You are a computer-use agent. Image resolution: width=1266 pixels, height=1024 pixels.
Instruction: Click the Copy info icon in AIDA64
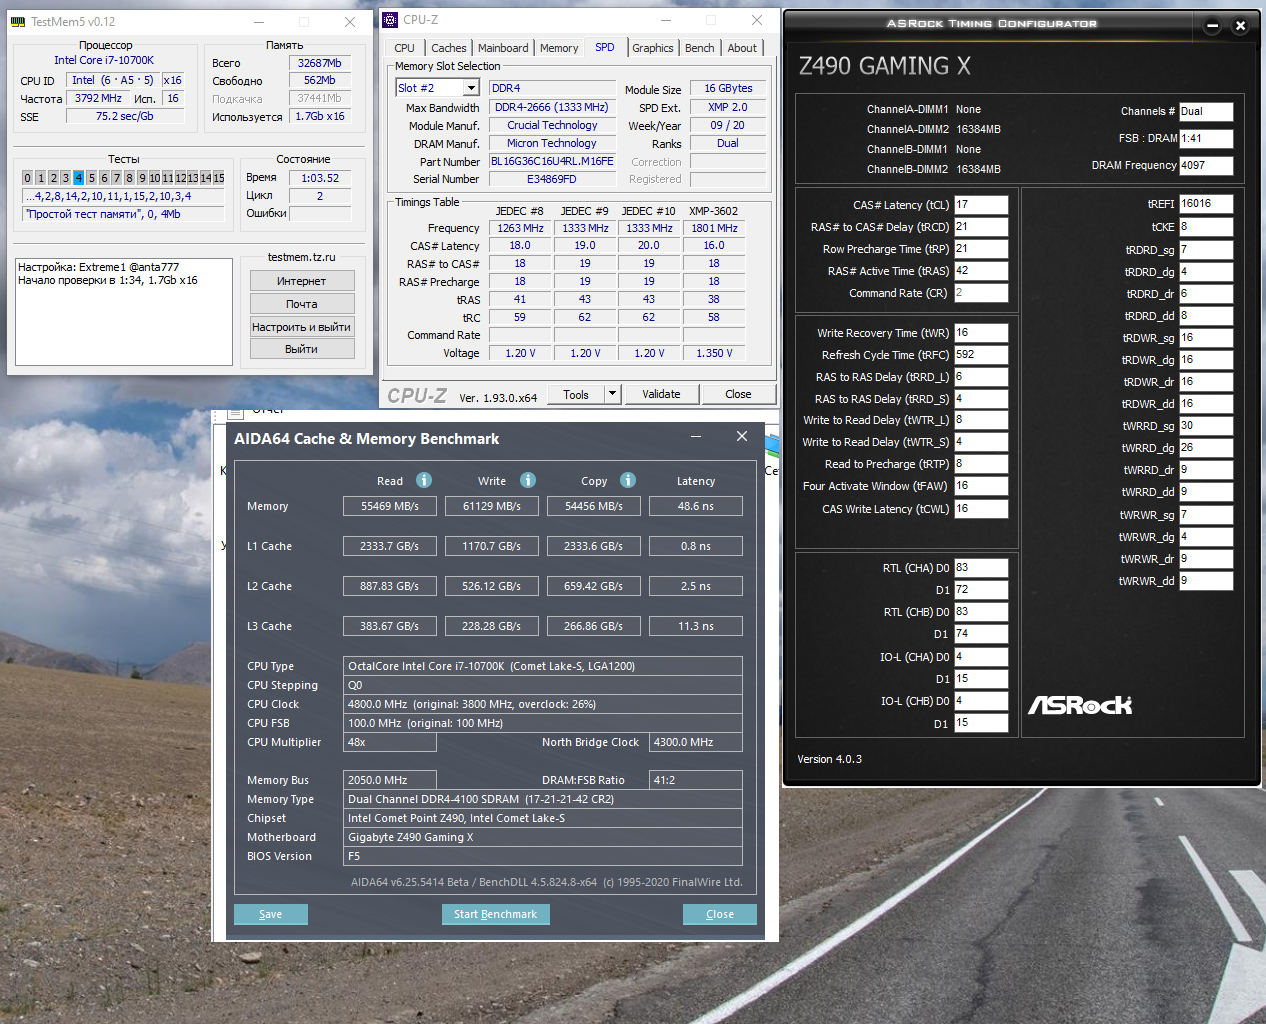click(x=628, y=480)
